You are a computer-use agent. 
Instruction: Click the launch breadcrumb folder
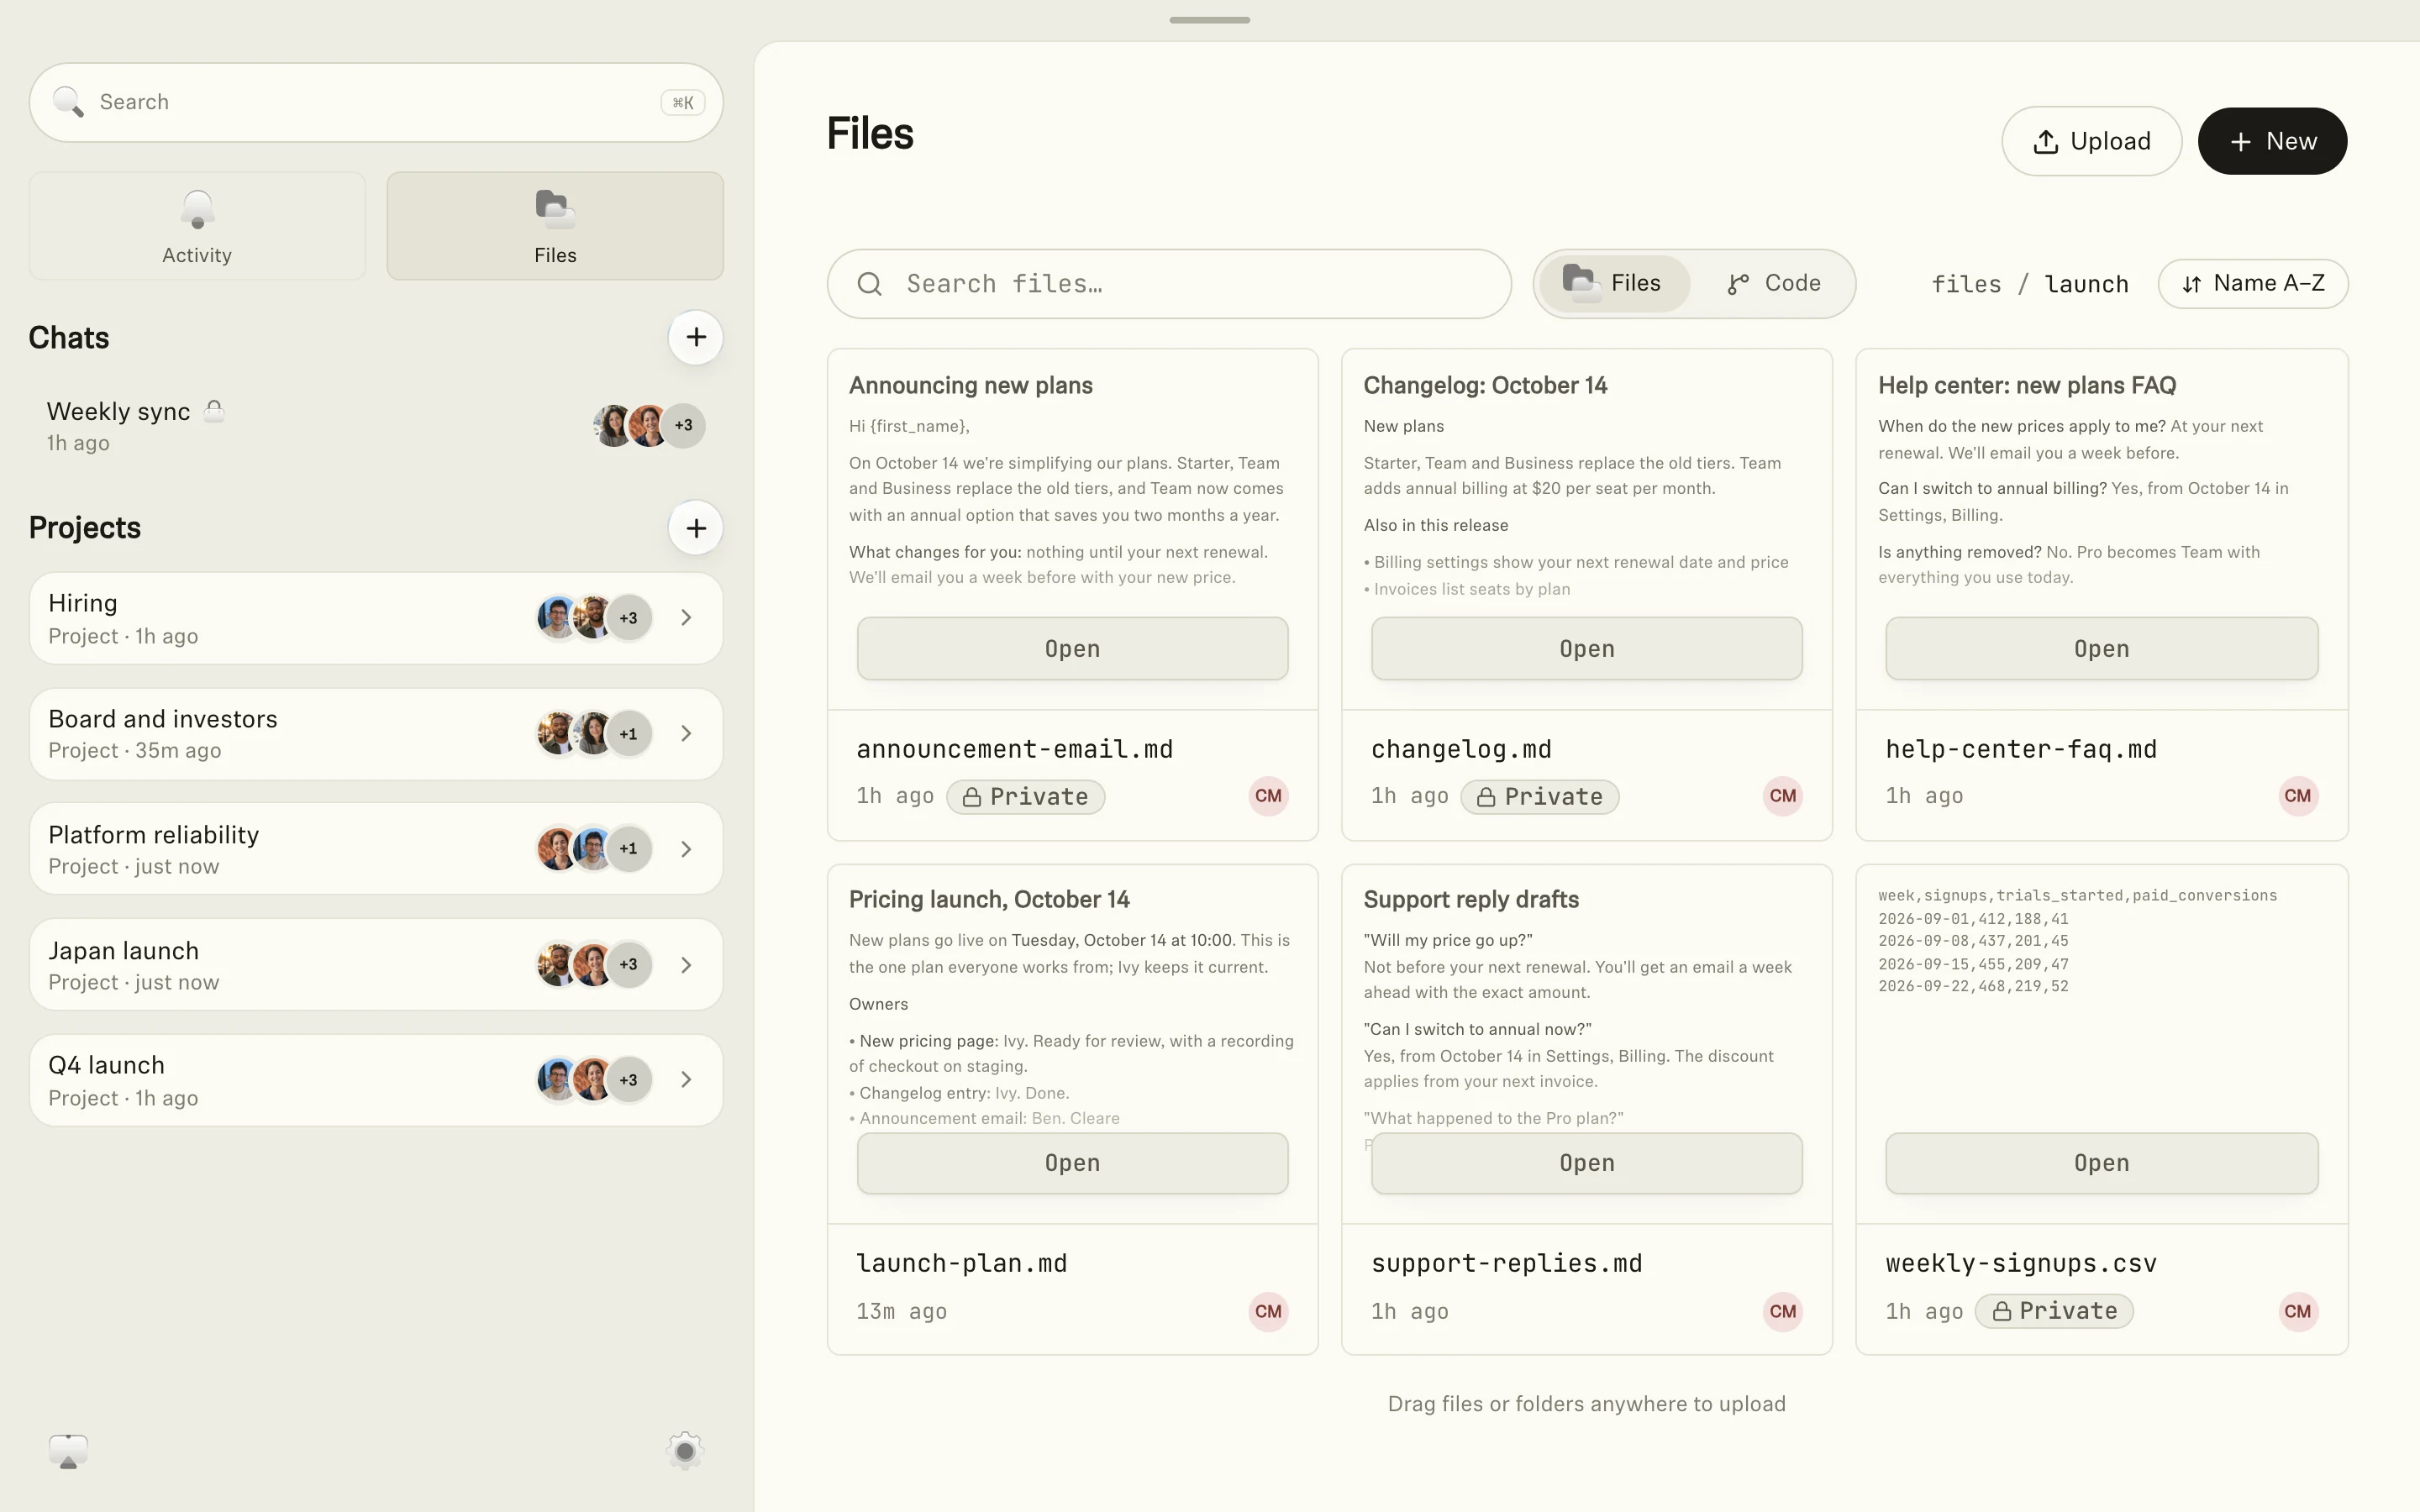pos(2086,285)
